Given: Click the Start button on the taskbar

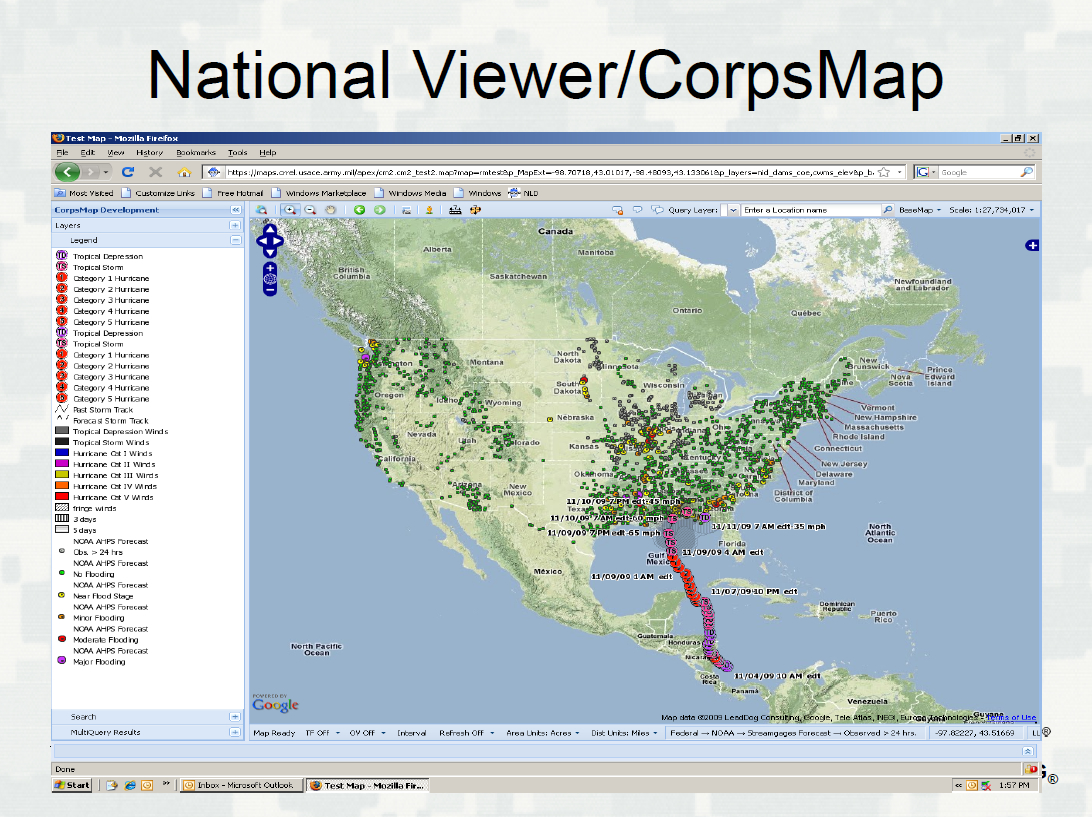Looking at the screenshot, I should point(73,784).
